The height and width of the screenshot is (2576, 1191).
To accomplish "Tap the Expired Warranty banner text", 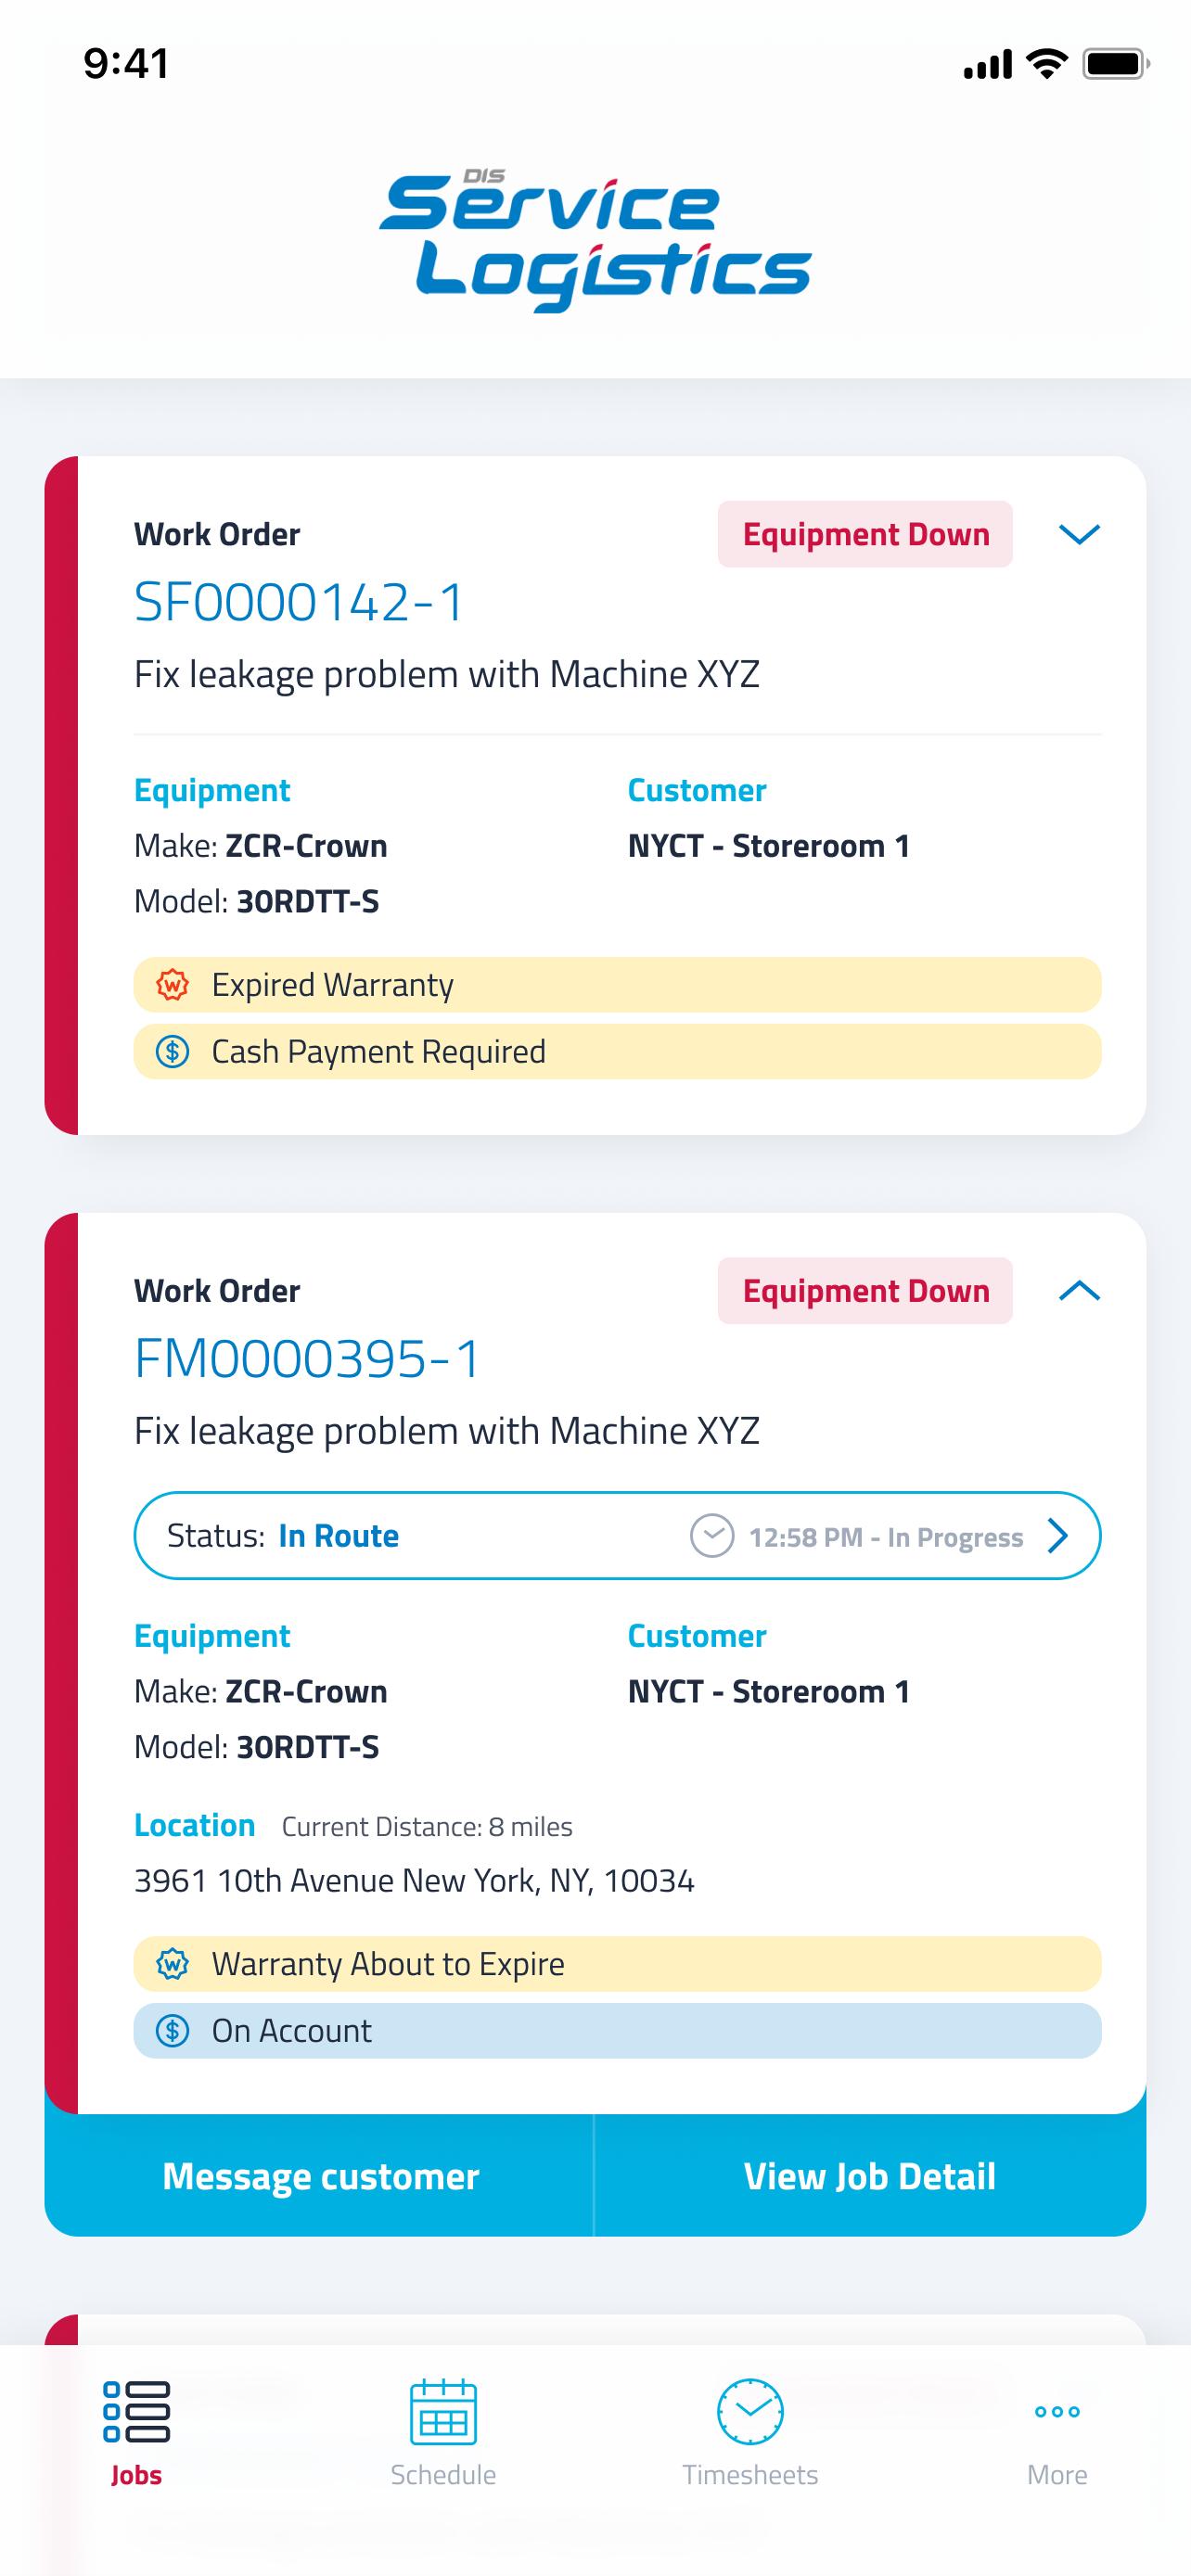I will (332, 985).
